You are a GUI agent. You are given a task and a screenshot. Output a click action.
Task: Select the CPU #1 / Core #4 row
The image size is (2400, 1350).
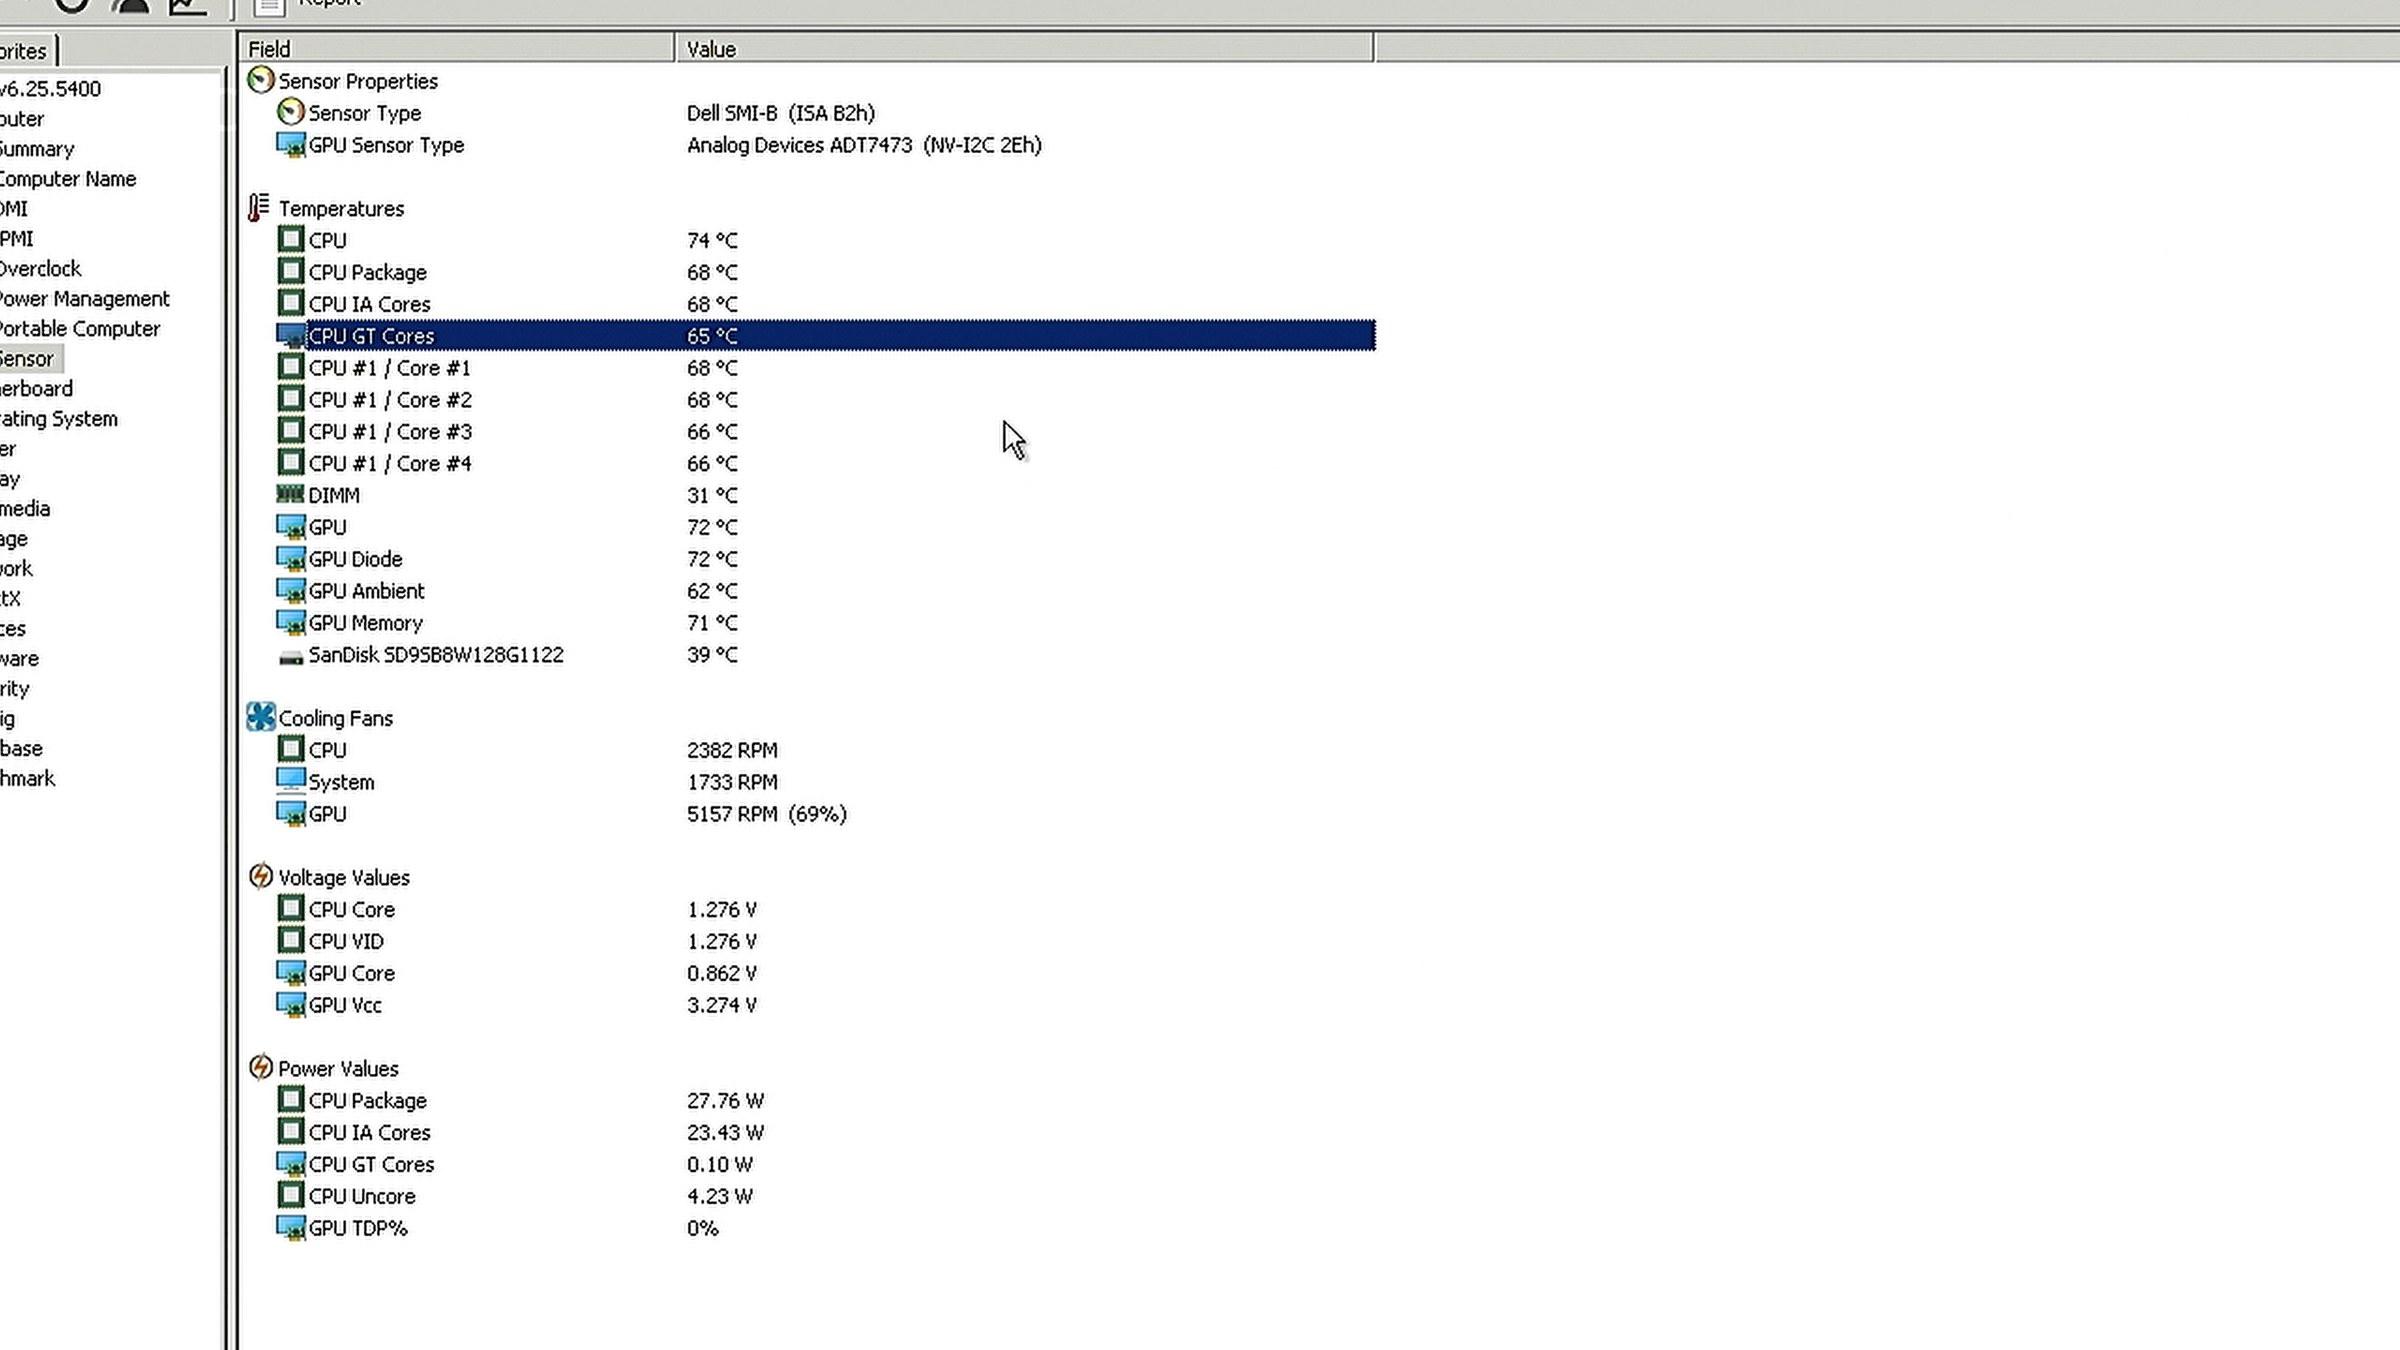click(x=825, y=463)
